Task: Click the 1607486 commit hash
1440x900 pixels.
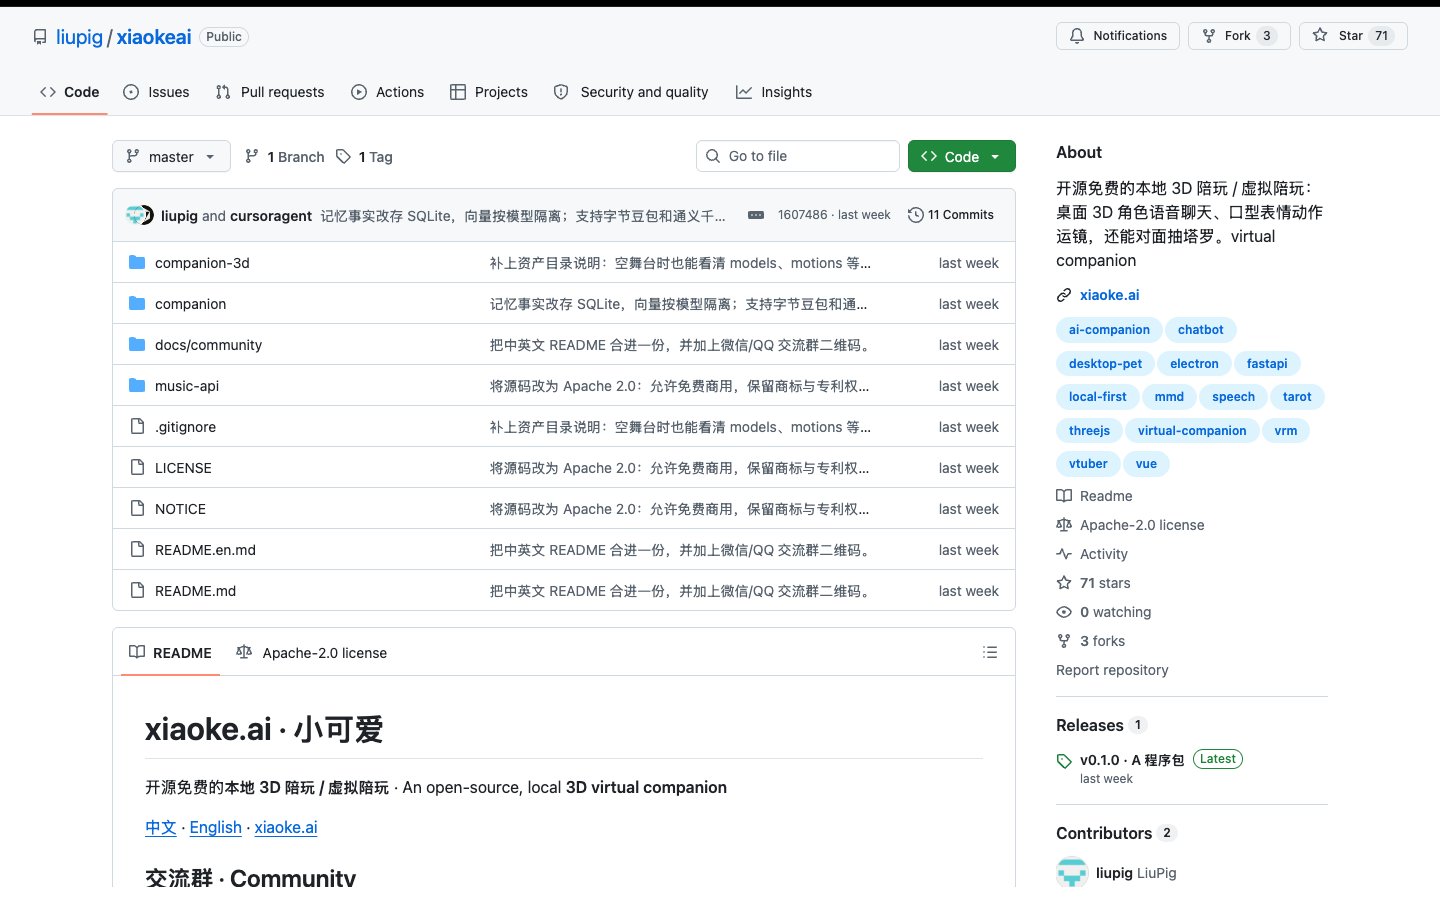Action: click(x=803, y=215)
